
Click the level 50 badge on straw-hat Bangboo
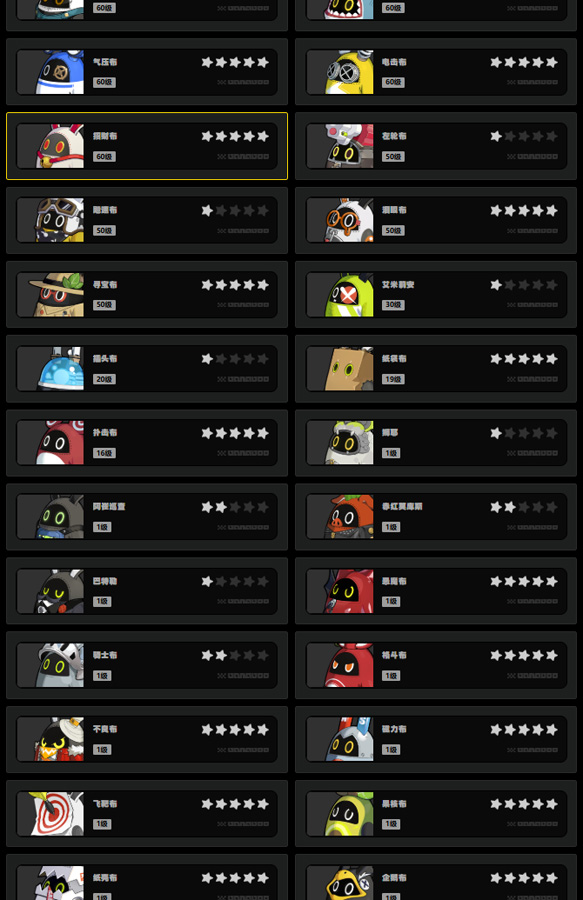click(x=104, y=305)
